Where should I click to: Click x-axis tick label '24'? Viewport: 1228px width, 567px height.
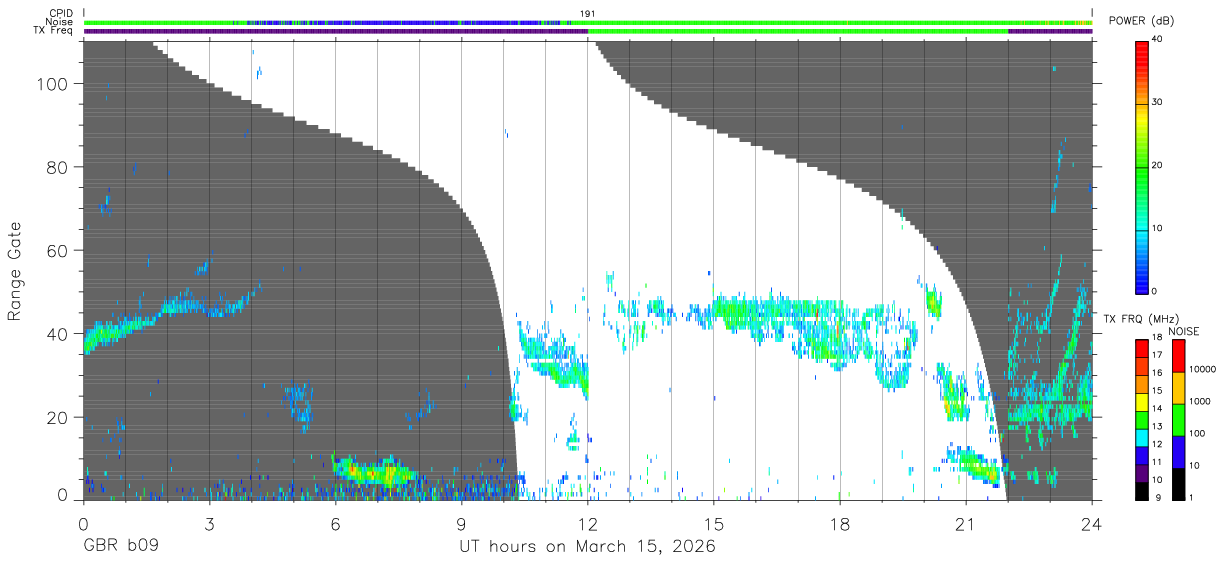pyautogui.click(x=1091, y=523)
